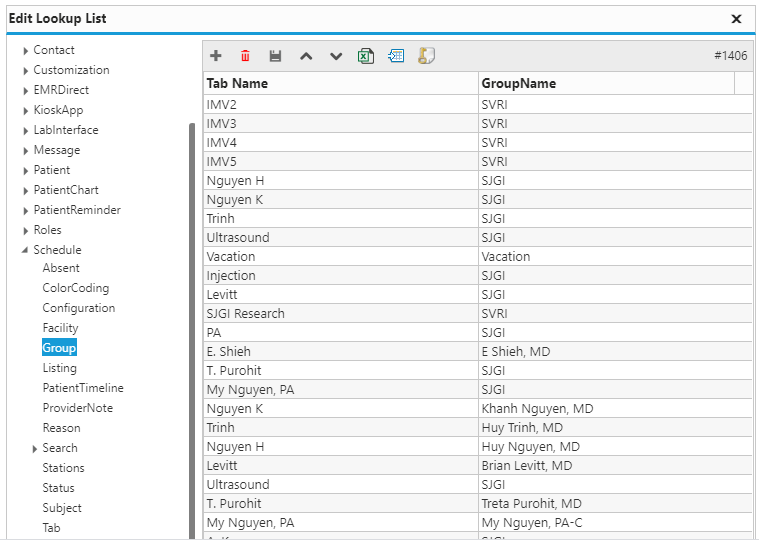Click the floppy disk save icon

pyautogui.click(x=275, y=56)
